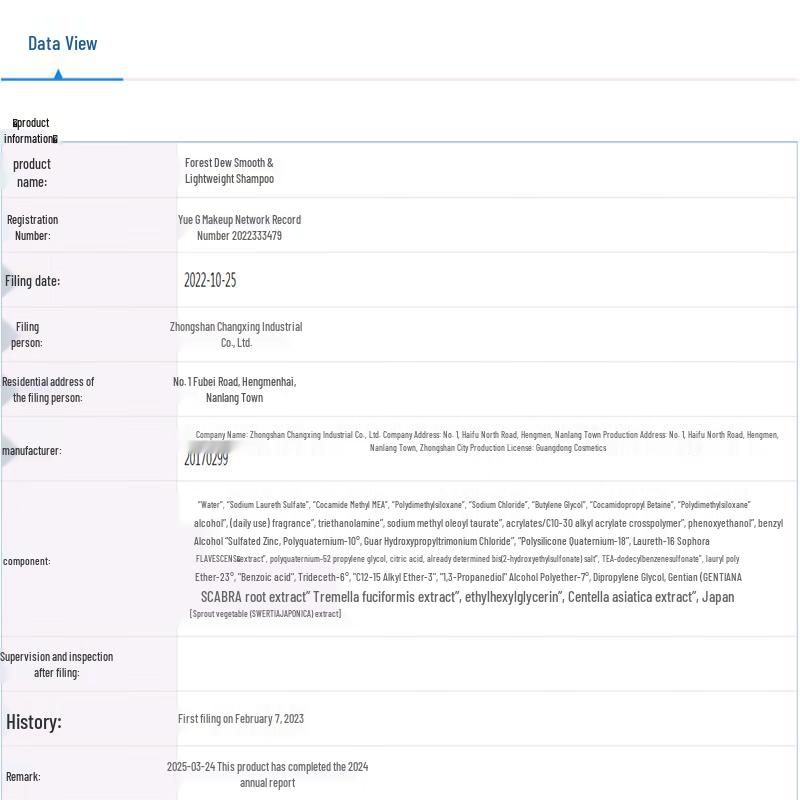Open the Data View tab

62,43
